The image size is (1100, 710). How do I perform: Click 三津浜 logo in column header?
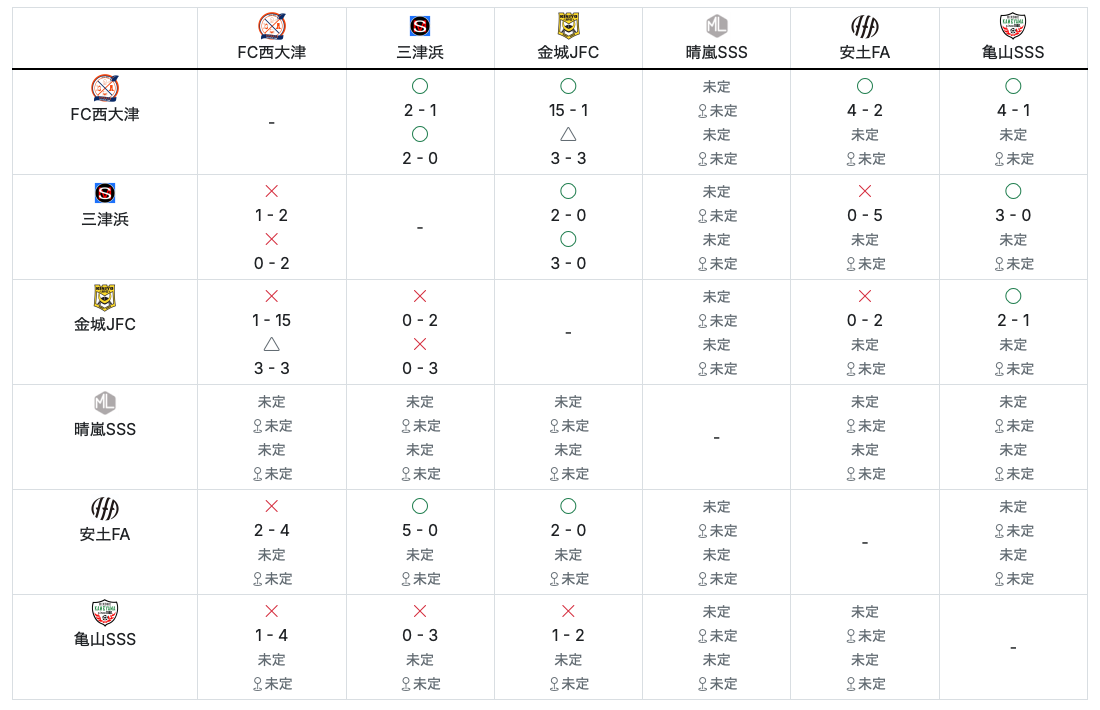click(x=420, y=27)
